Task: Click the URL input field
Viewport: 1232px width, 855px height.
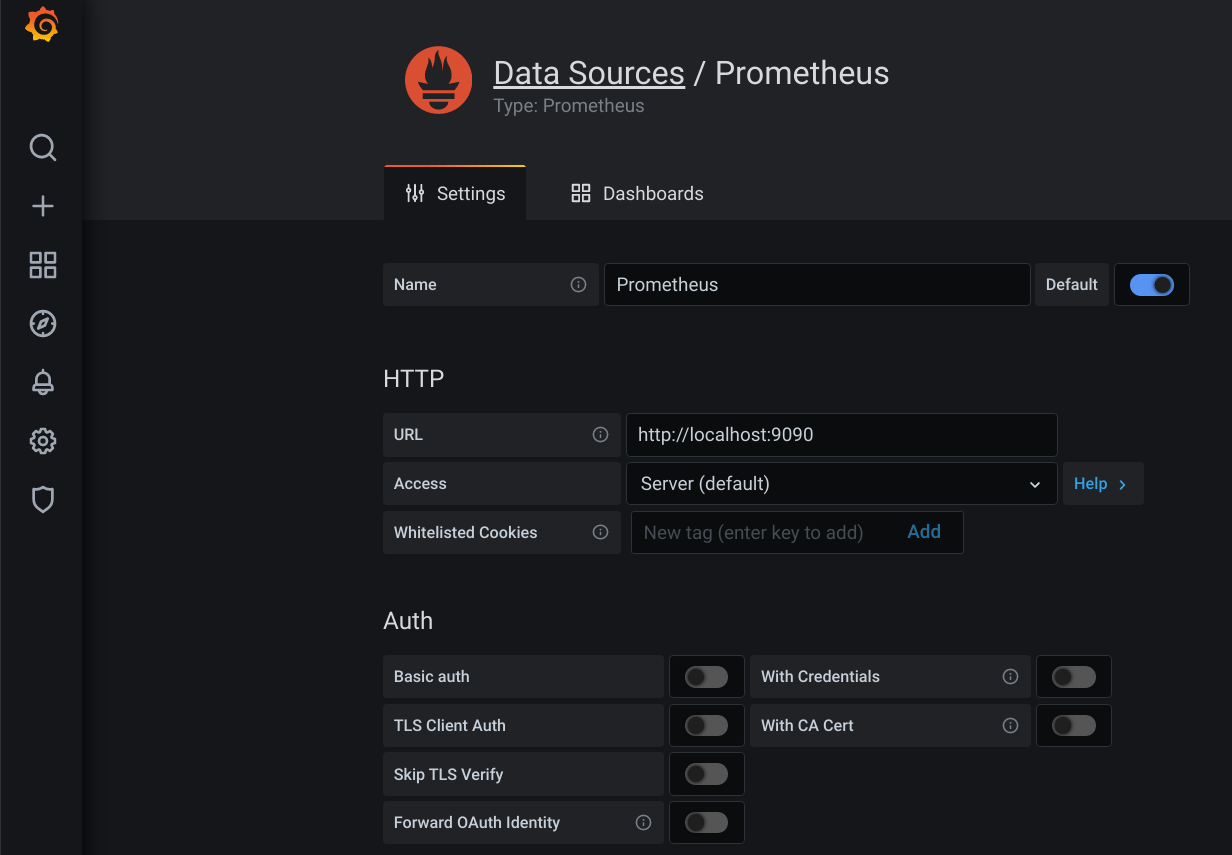Action: coord(842,435)
